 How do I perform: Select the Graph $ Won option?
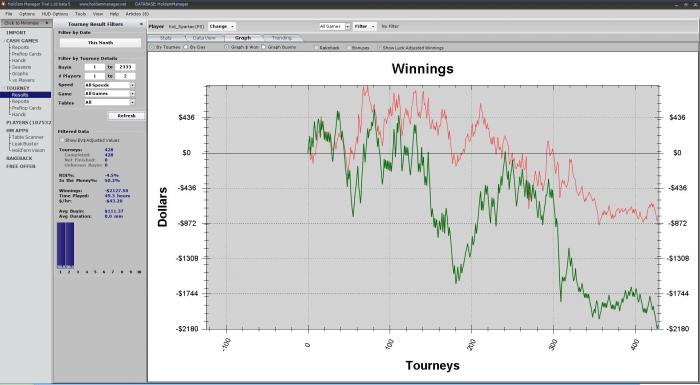click(x=226, y=47)
